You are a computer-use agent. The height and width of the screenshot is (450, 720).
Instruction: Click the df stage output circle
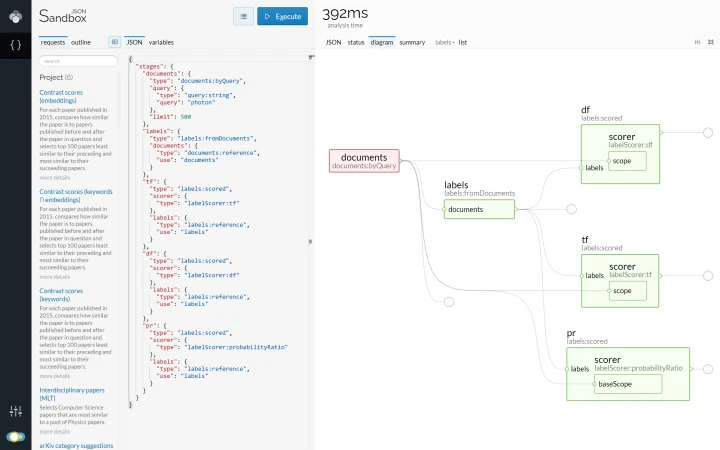coord(708,133)
